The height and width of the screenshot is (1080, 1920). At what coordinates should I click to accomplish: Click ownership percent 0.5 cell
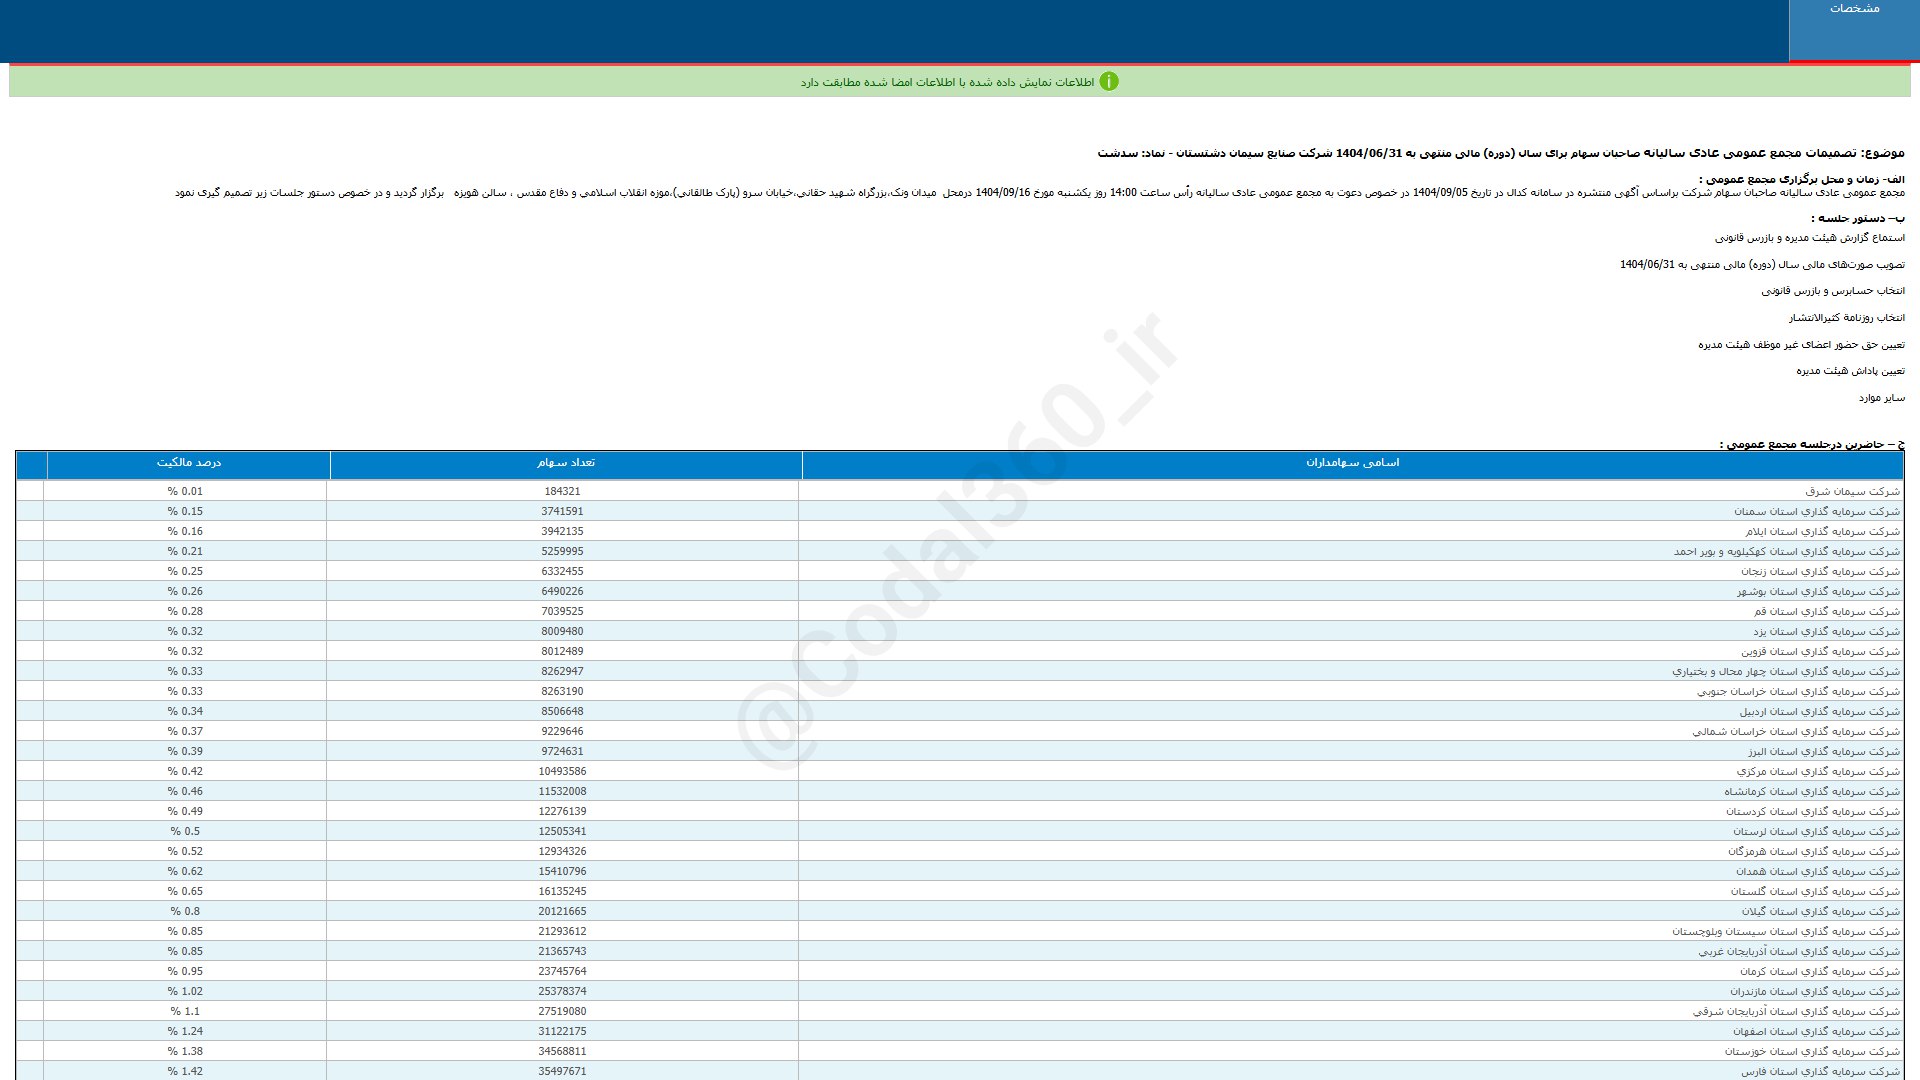185,832
